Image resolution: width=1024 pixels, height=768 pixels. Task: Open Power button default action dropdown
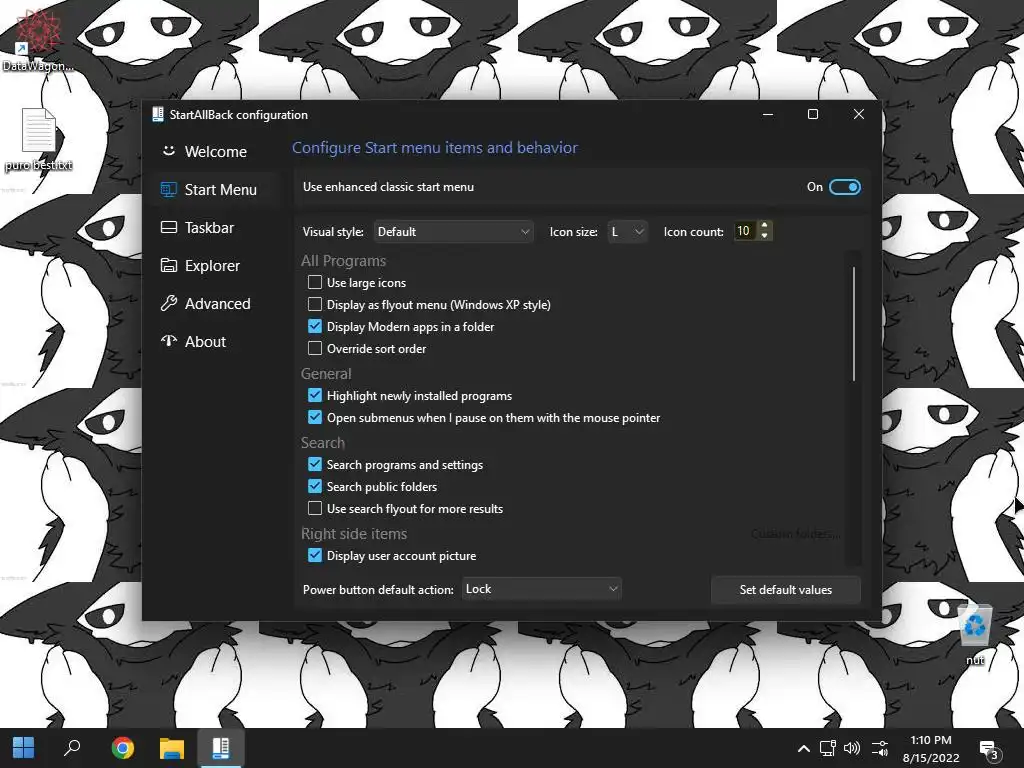(541, 589)
